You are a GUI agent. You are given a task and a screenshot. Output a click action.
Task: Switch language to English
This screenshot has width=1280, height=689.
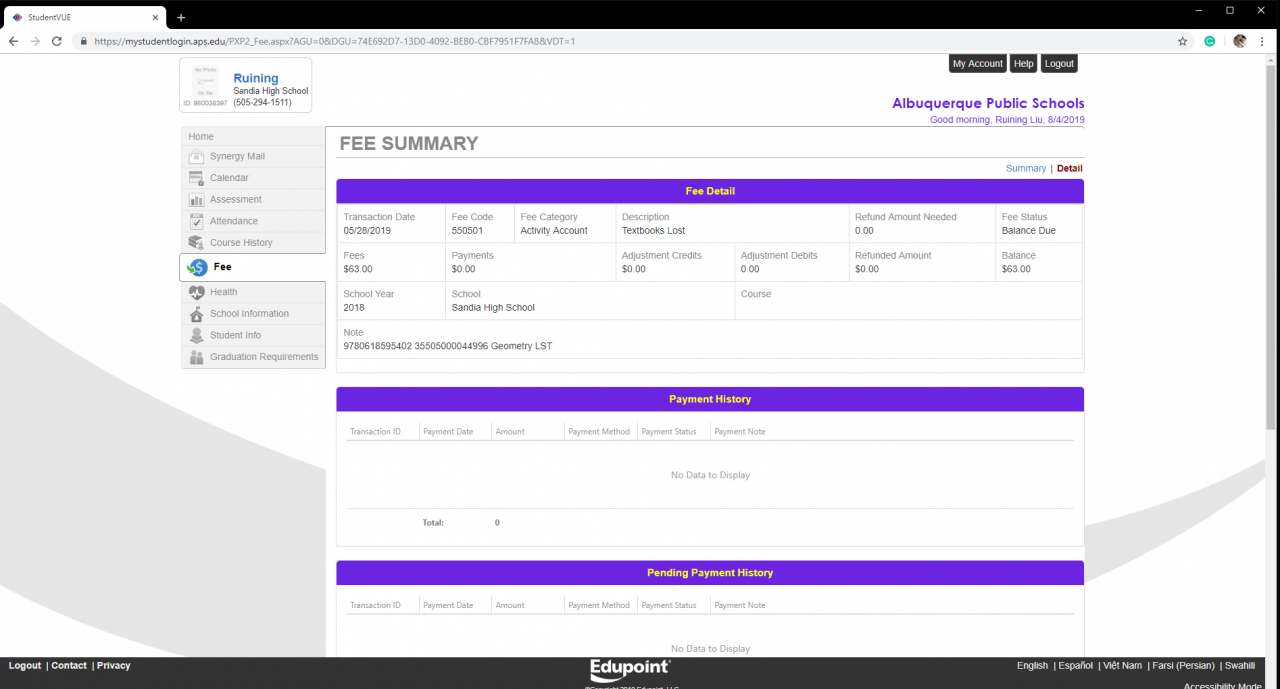tap(1032, 665)
